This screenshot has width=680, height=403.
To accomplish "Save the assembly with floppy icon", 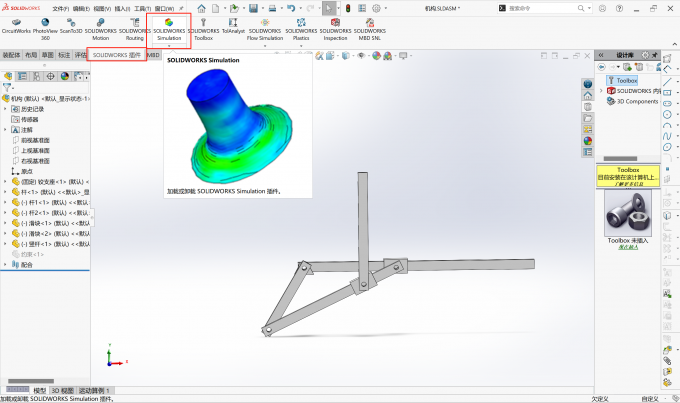I will (x=253, y=8).
